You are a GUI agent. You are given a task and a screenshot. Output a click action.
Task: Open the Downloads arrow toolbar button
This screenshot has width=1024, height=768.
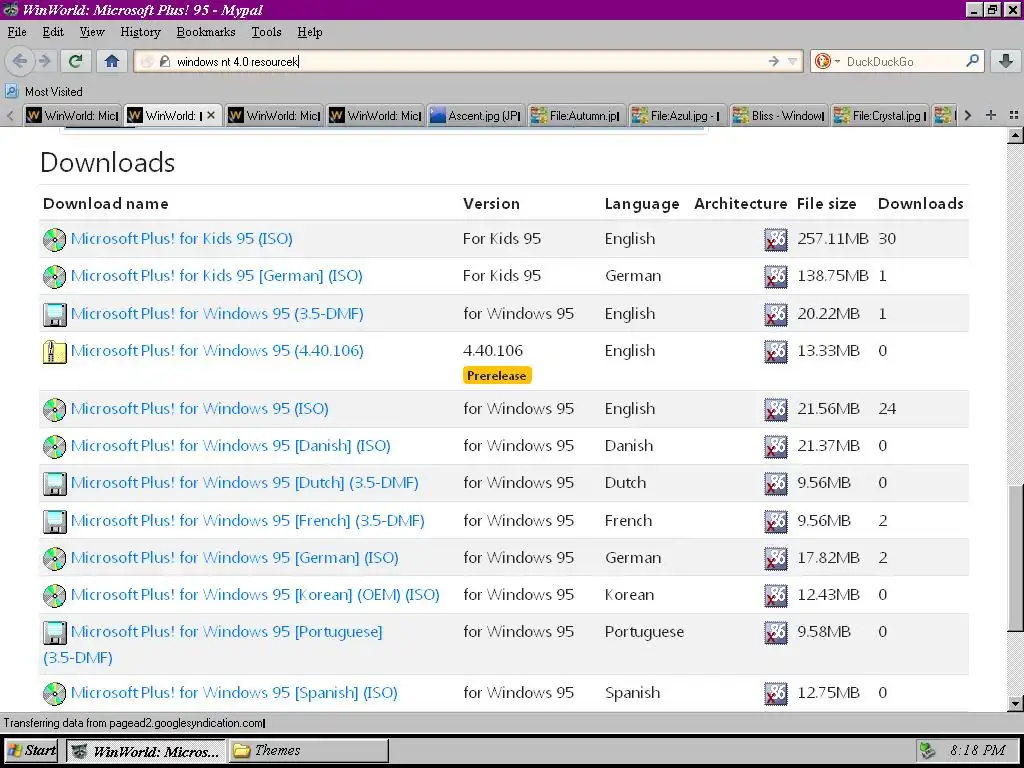point(1006,61)
